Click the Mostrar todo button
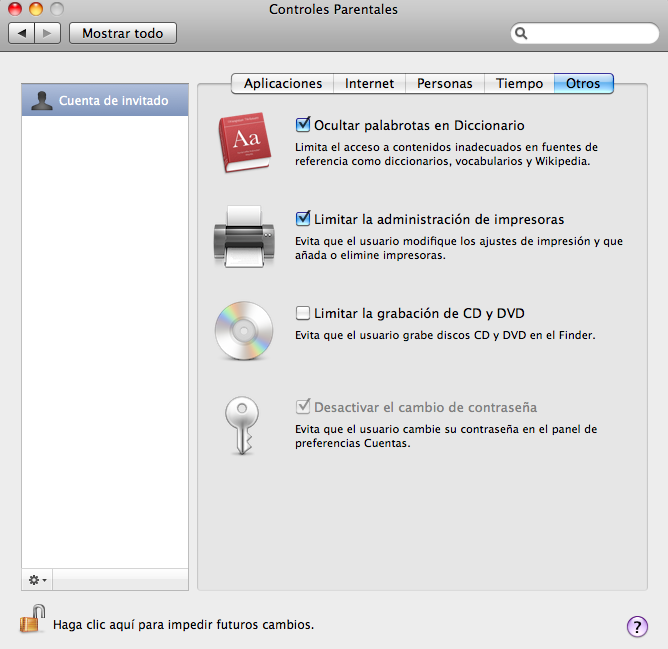This screenshot has width=668, height=649. point(122,33)
